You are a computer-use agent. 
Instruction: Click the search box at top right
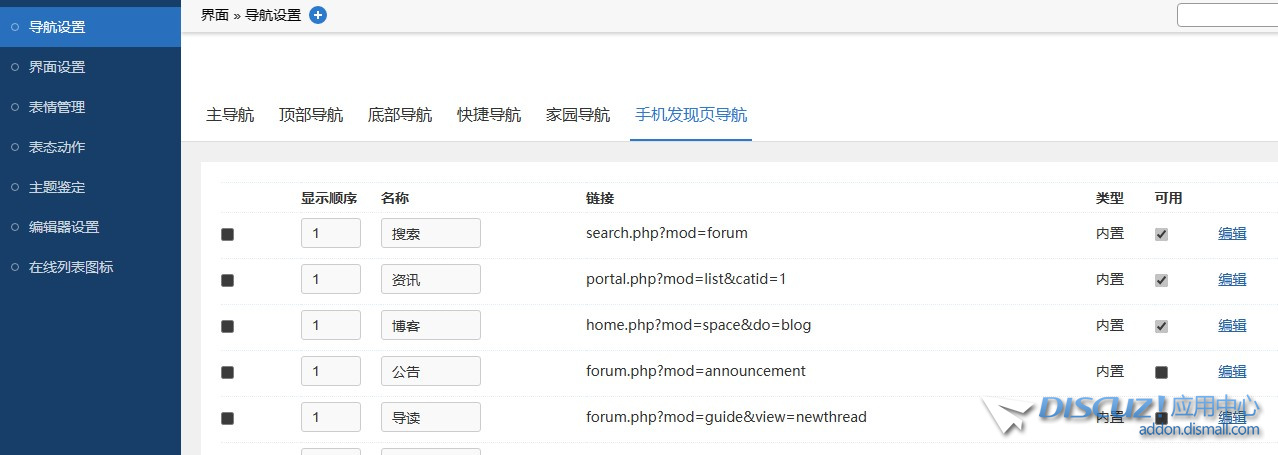coord(1227,15)
